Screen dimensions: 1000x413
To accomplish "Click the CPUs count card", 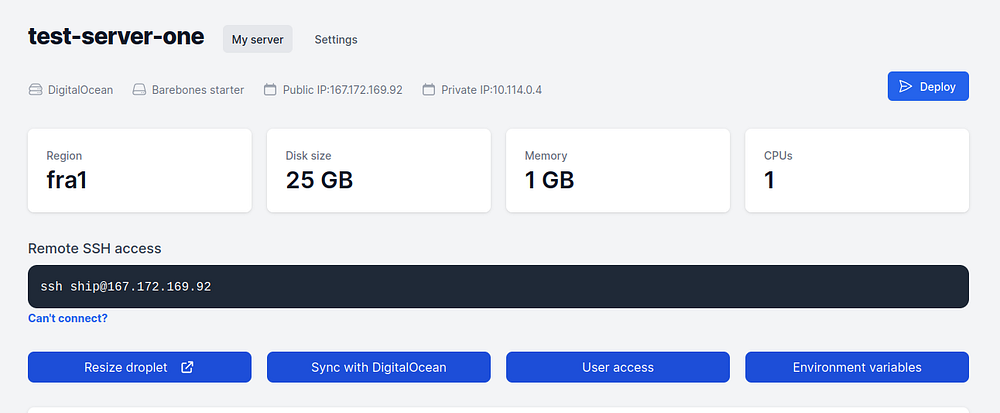I will click(x=857, y=170).
